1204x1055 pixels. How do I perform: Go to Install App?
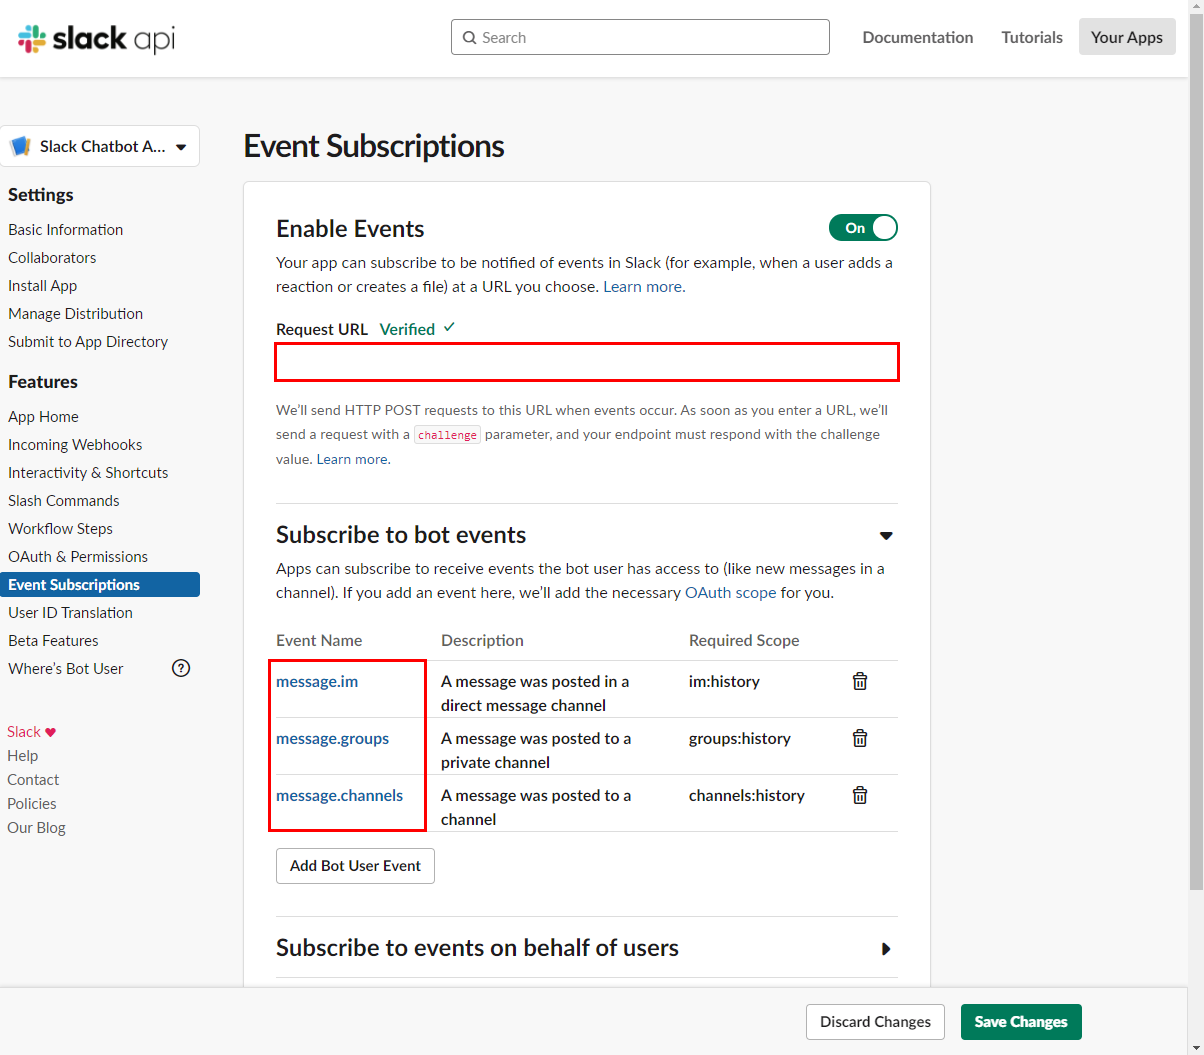(x=43, y=285)
